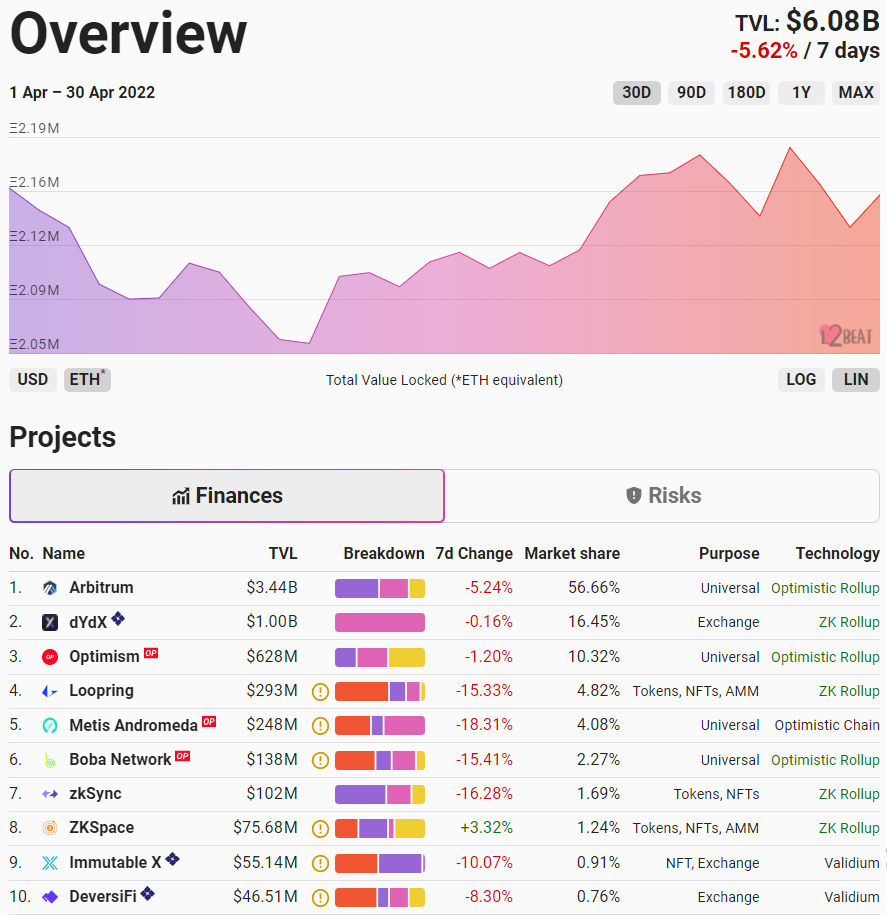Click warning icon next to ZKSpace breakdown
This screenshot has width=887, height=915.
point(320,828)
